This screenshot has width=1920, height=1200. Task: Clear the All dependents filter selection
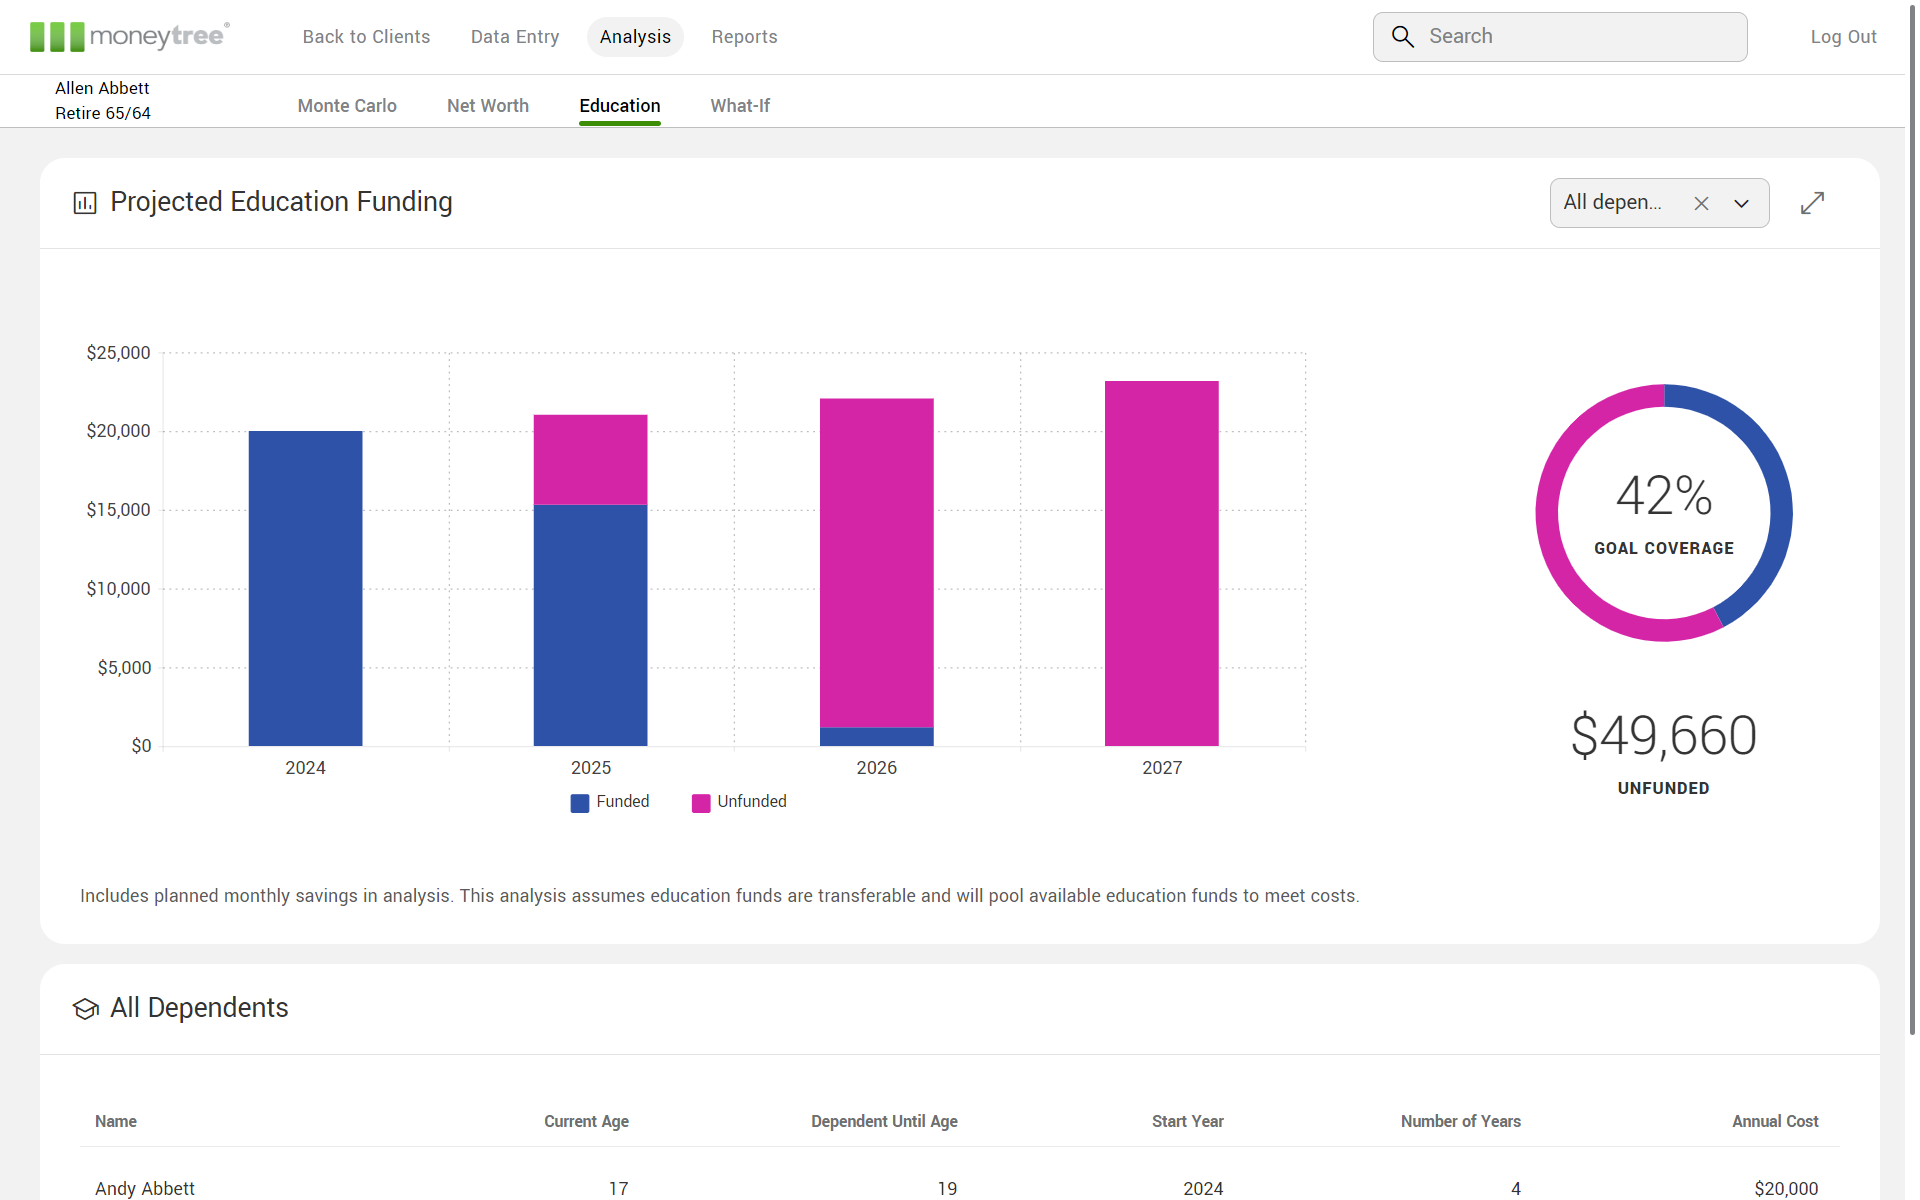tap(1701, 203)
